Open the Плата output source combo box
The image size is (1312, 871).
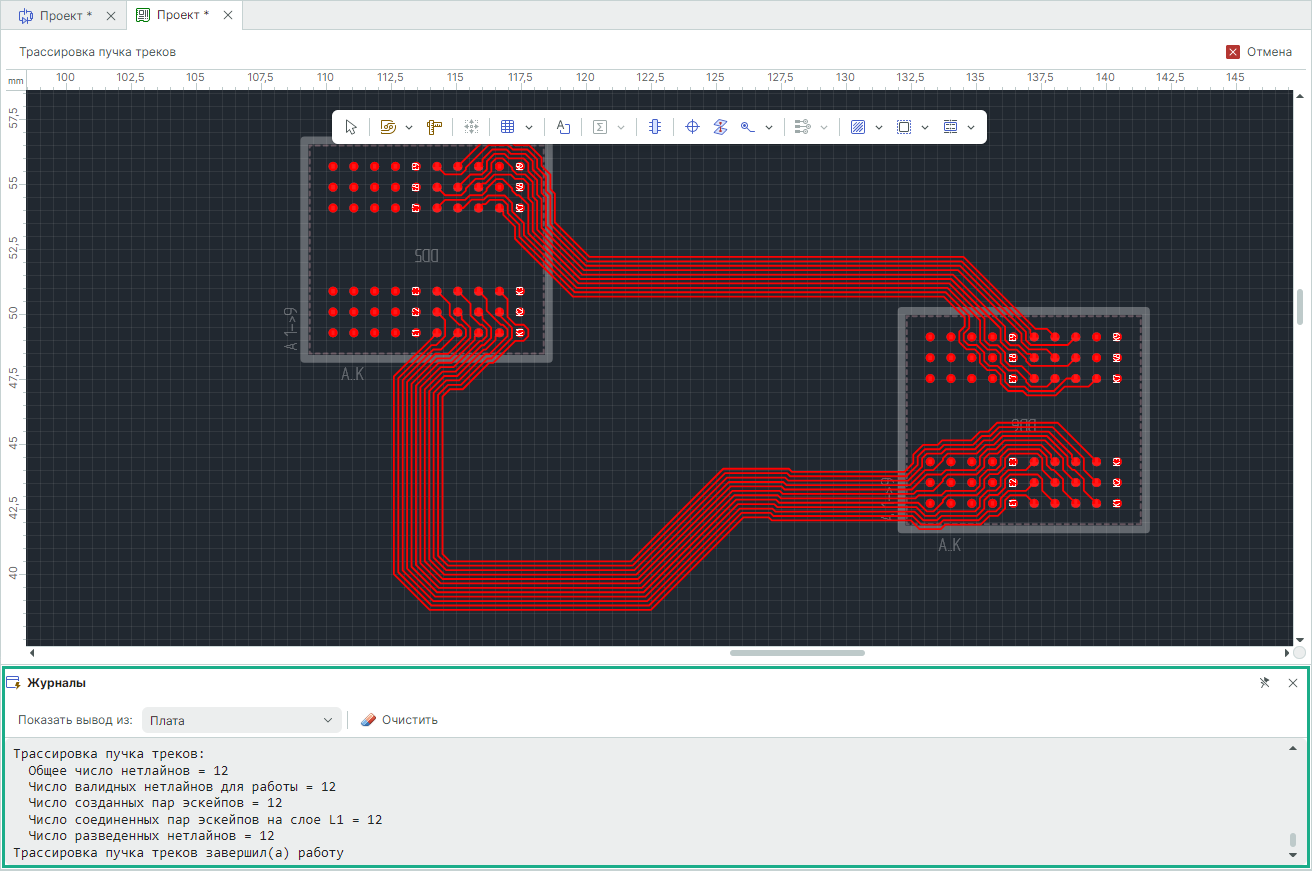[x=241, y=720]
